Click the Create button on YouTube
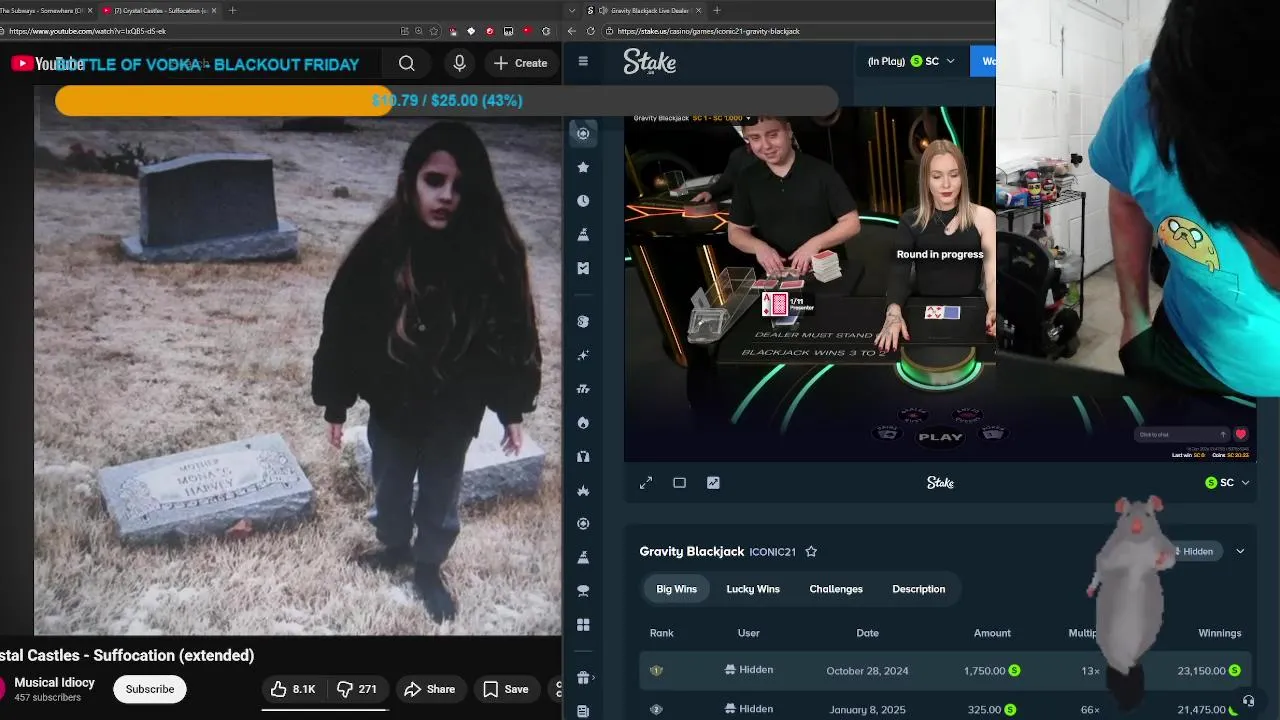 point(520,63)
